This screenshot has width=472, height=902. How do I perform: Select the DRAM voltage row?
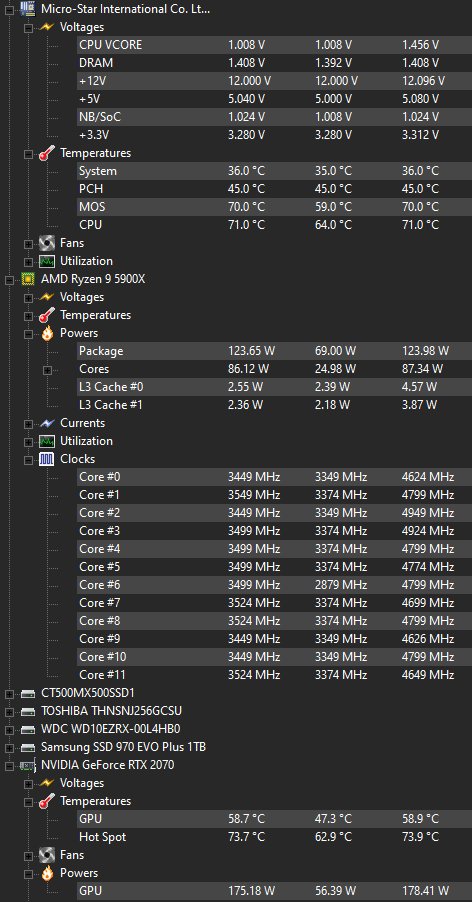click(x=274, y=63)
